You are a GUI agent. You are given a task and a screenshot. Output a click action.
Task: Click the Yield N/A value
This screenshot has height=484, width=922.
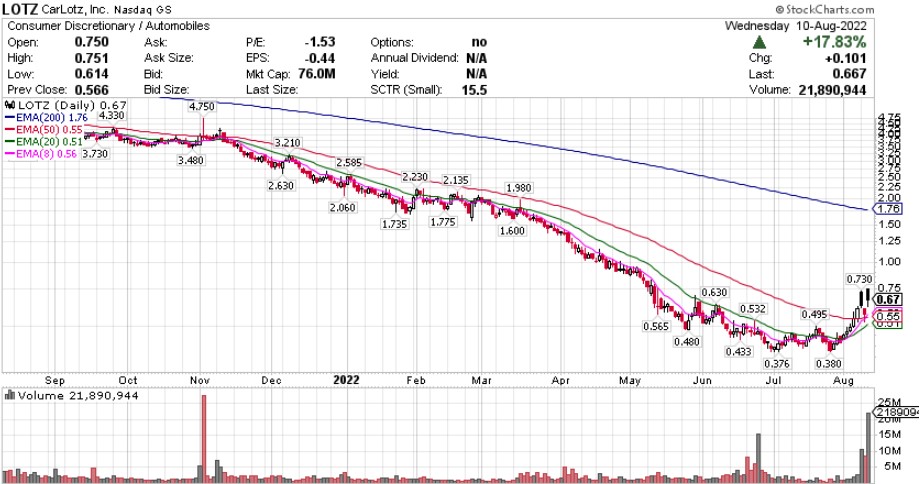(x=476, y=74)
